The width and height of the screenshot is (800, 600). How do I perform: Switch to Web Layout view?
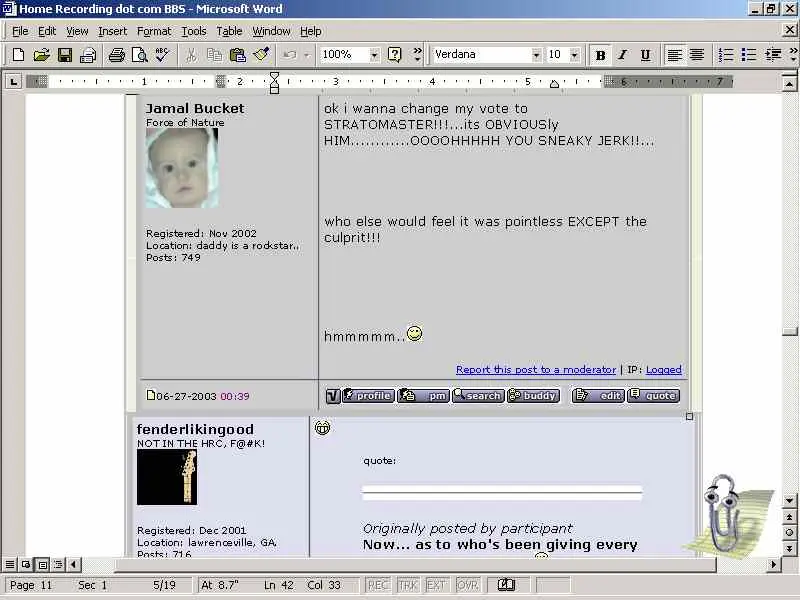tap(26, 564)
